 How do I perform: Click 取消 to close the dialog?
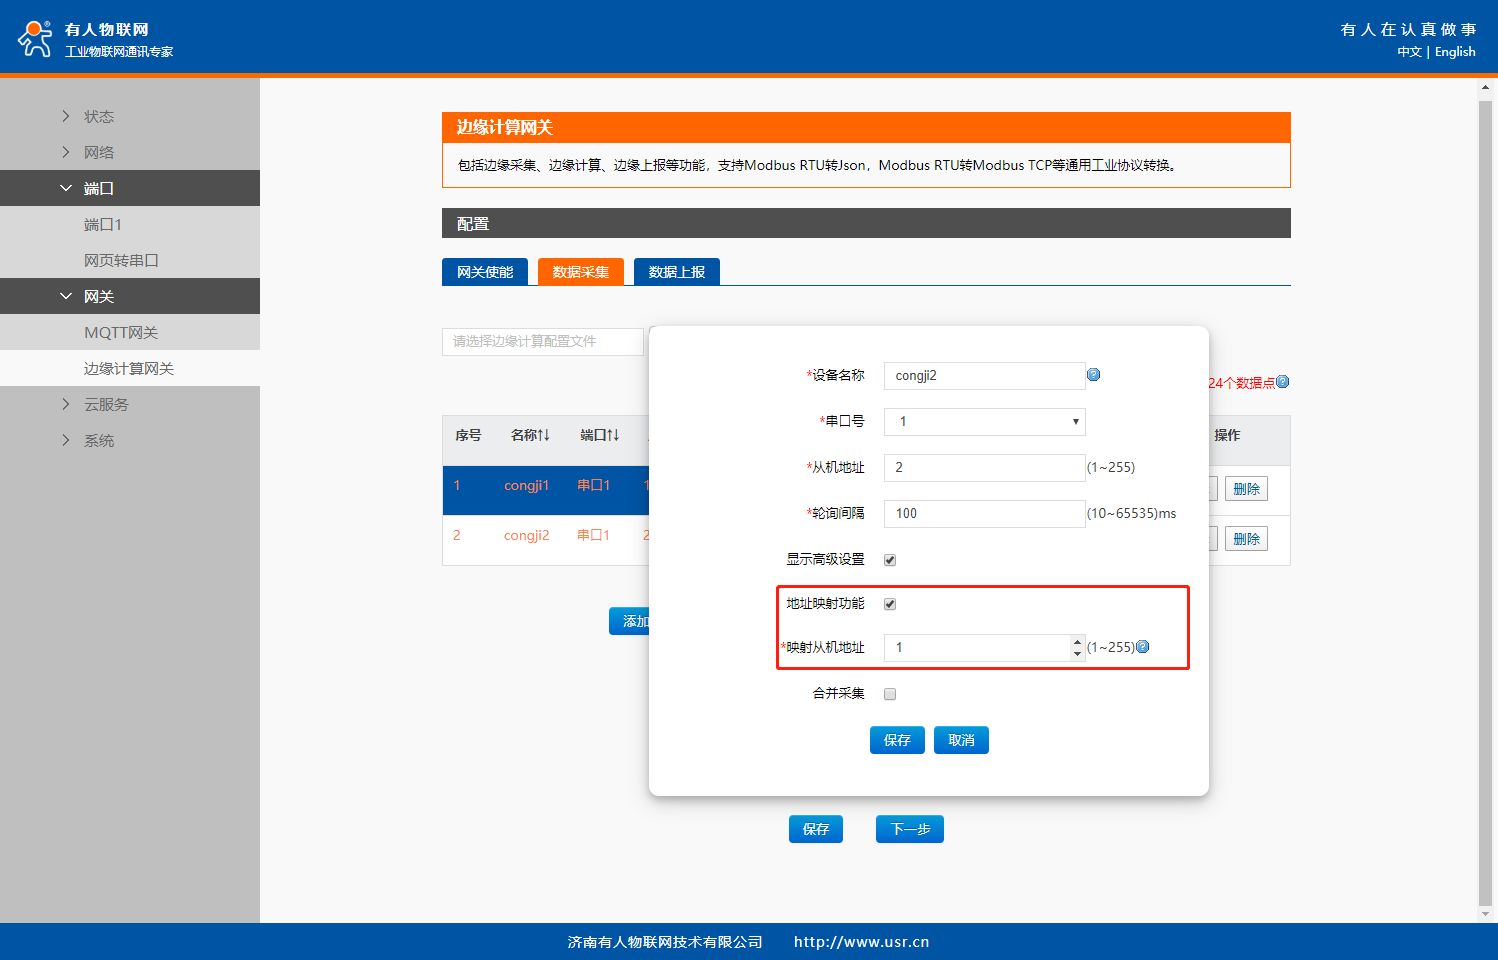[x=961, y=740]
